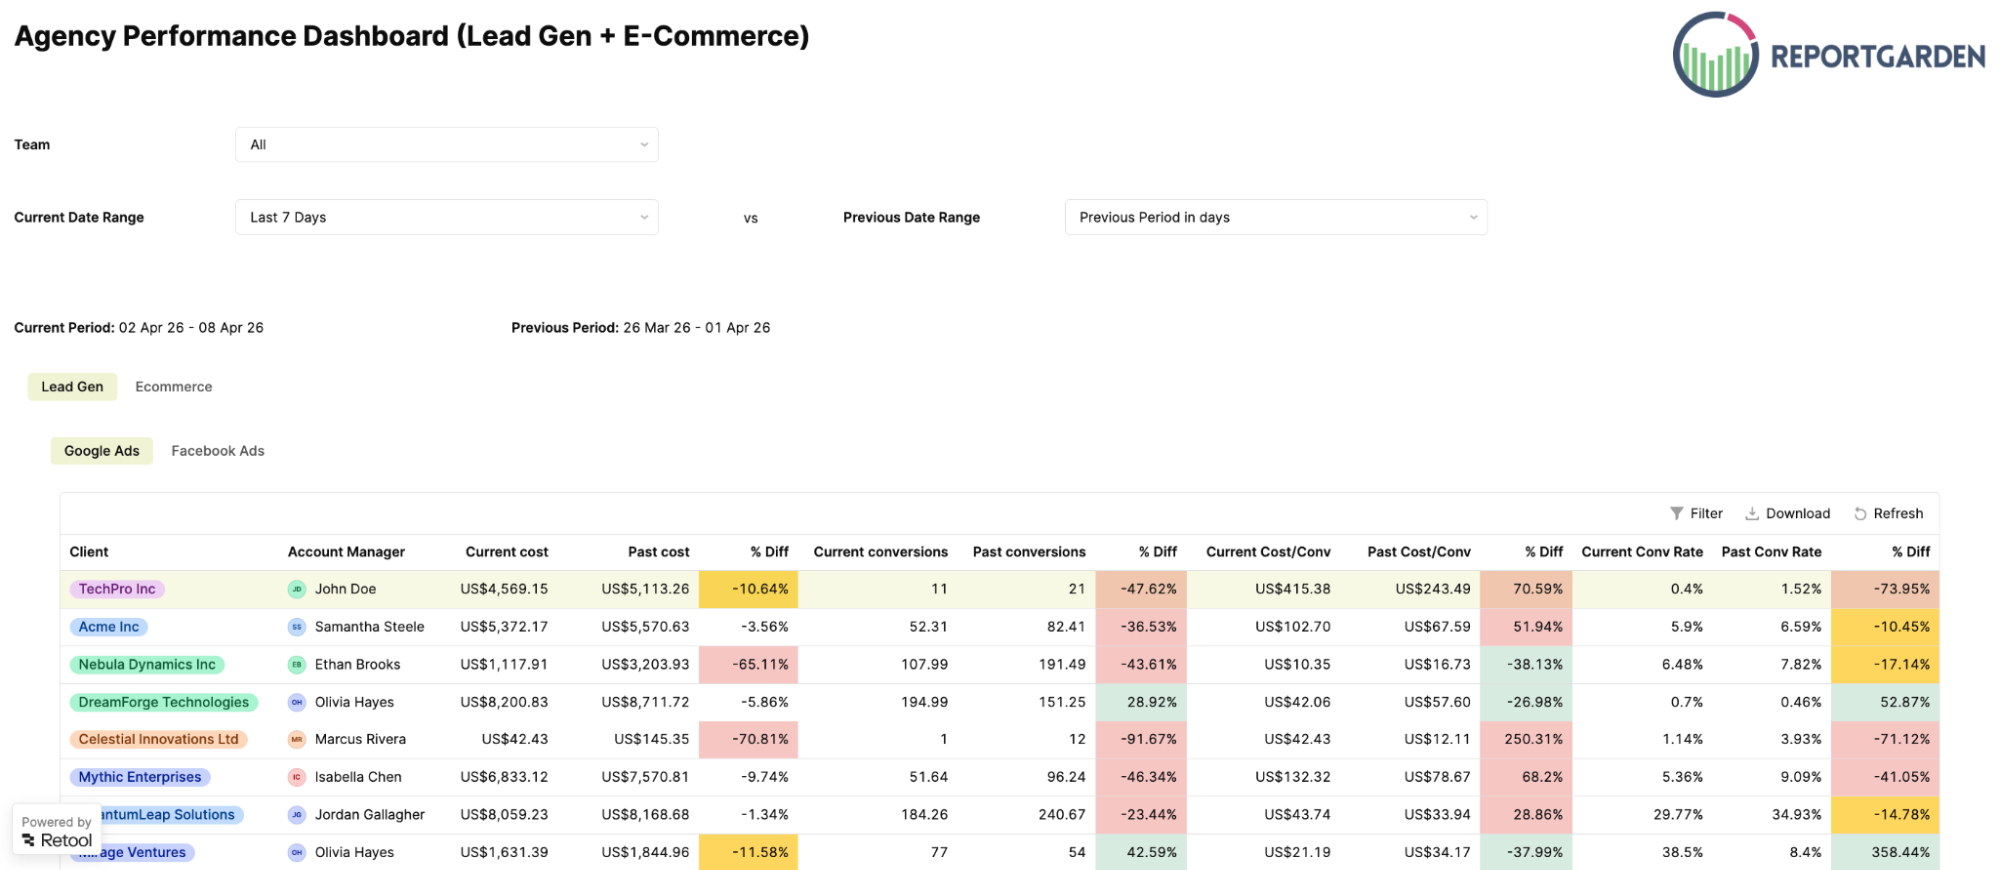Open the Team dropdown
Screen dimensions: 1999x870
(447, 145)
